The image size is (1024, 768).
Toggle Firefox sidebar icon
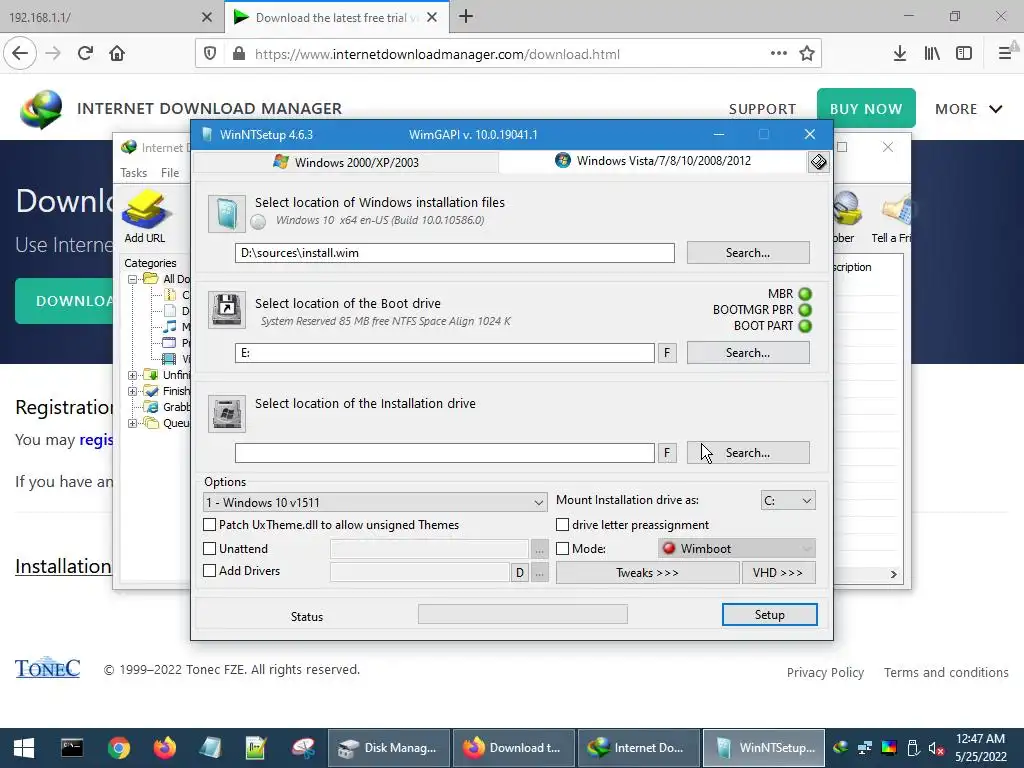point(964,54)
